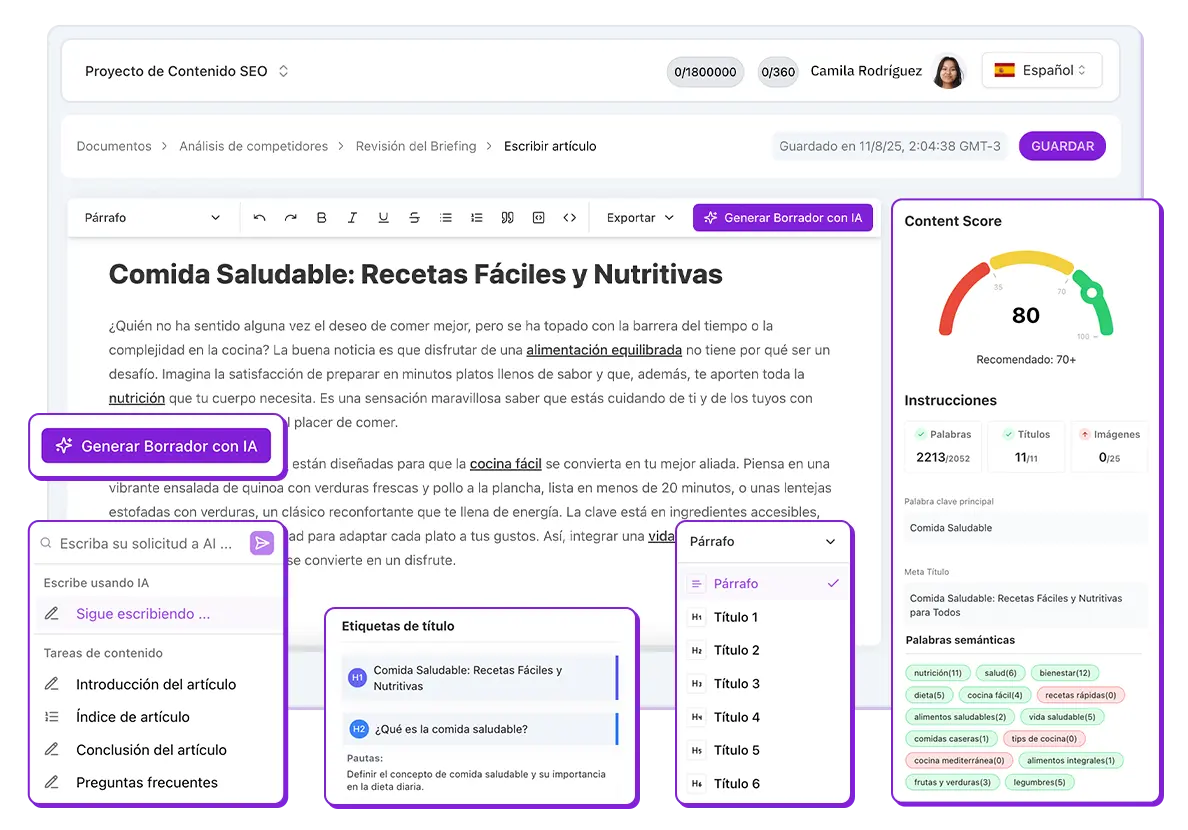Screen dimensions: 1188x830
Task: Choose Índice de artículo content task
Action: point(132,717)
